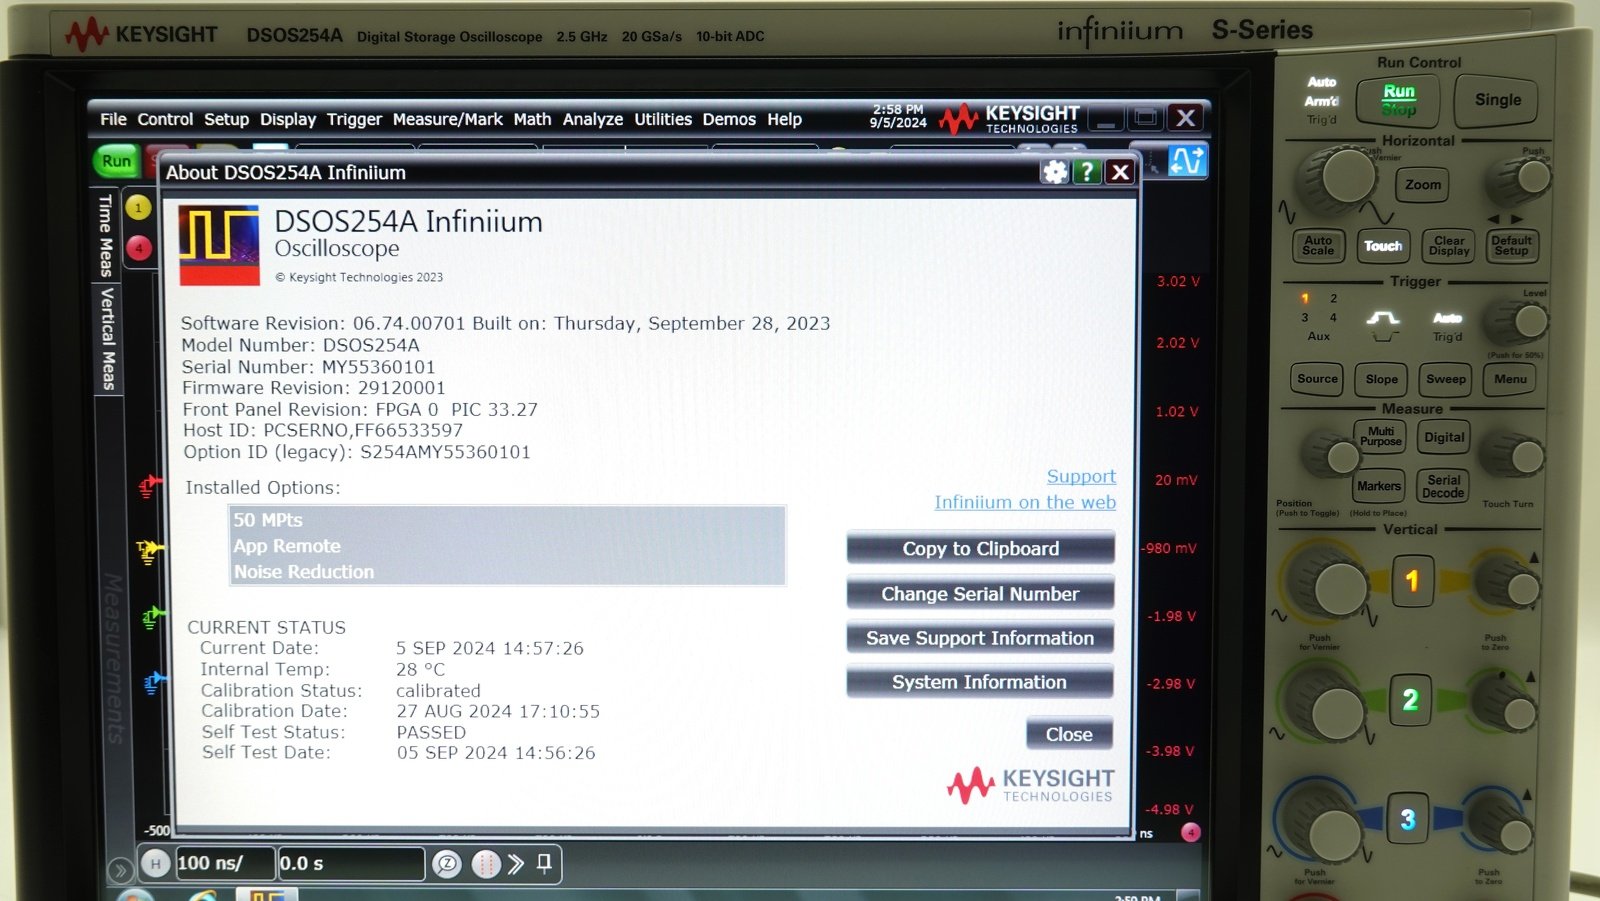Click the red ground reference marker
This screenshot has width=1600, height=901.
149,487
